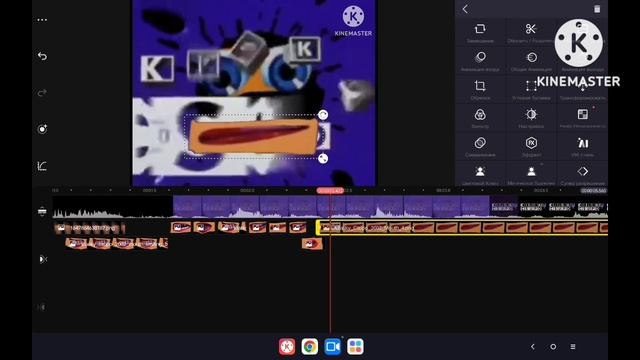
Task: Open KineMaster from the dock
Action: tap(287, 347)
